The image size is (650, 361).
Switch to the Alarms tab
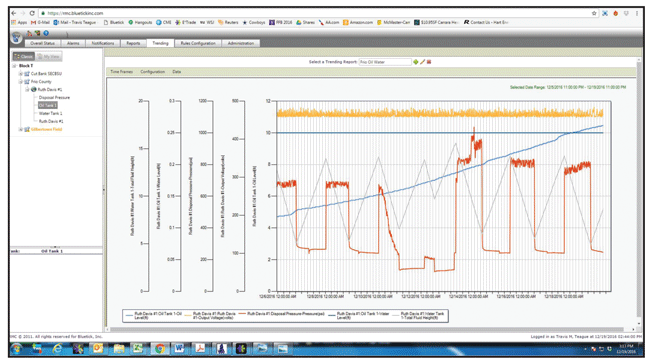pos(73,43)
